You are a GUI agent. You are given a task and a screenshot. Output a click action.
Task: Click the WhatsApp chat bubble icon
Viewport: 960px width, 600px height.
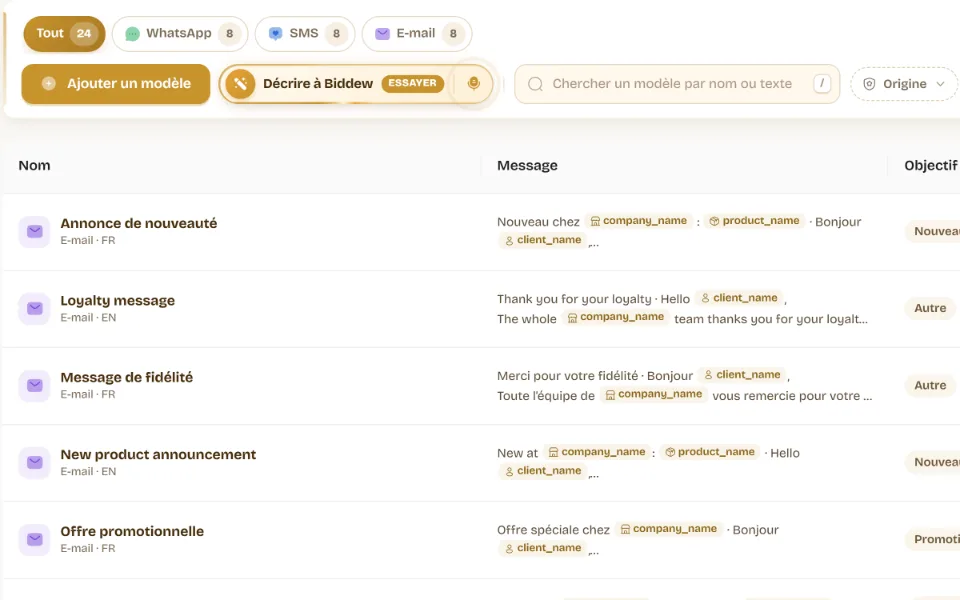[x=132, y=34]
